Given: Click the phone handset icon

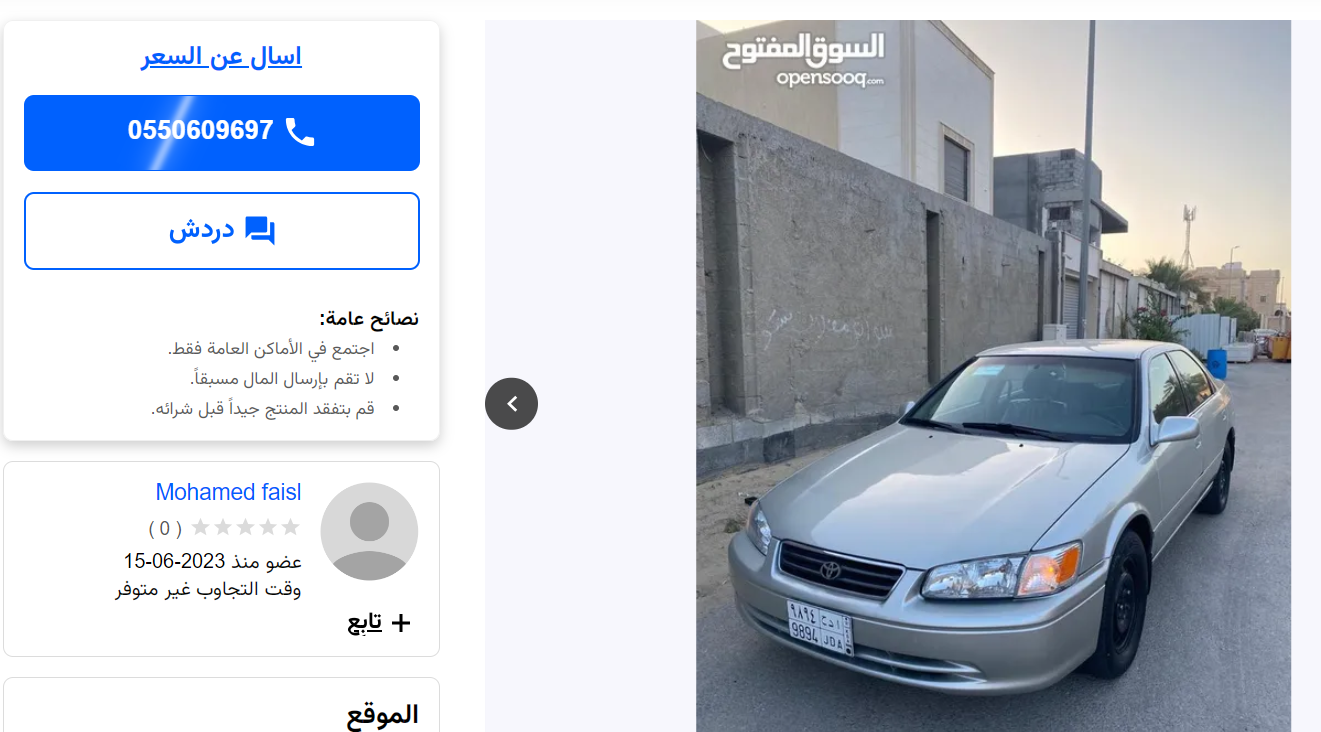Looking at the screenshot, I should 300,131.
